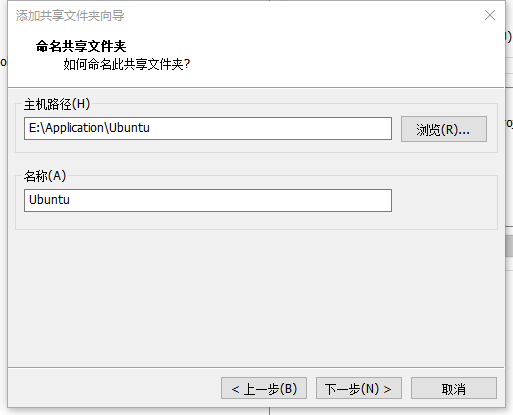Click the Ubuntu text in the name box
This screenshot has height=415, width=513.
[x=49, y=200]
